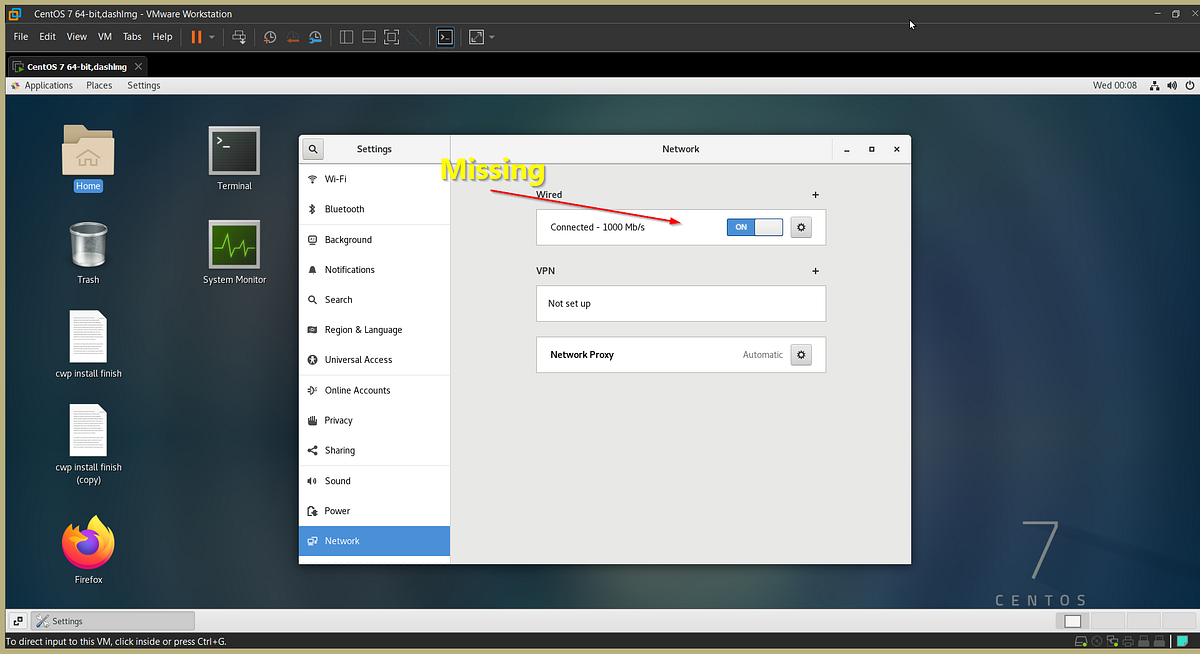Send Ctrl+Alt+Del to the virtual machine
This screenshot has height=654, width=1200.
239,36
